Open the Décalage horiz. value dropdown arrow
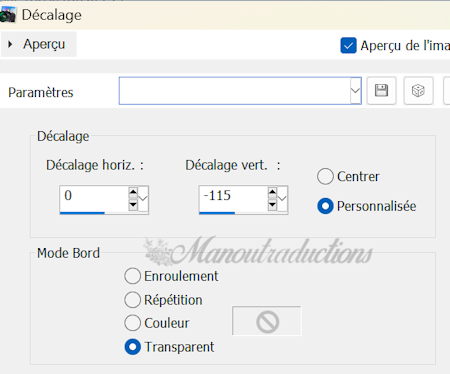Screen dimensions: 450x374 pos(143,199)
